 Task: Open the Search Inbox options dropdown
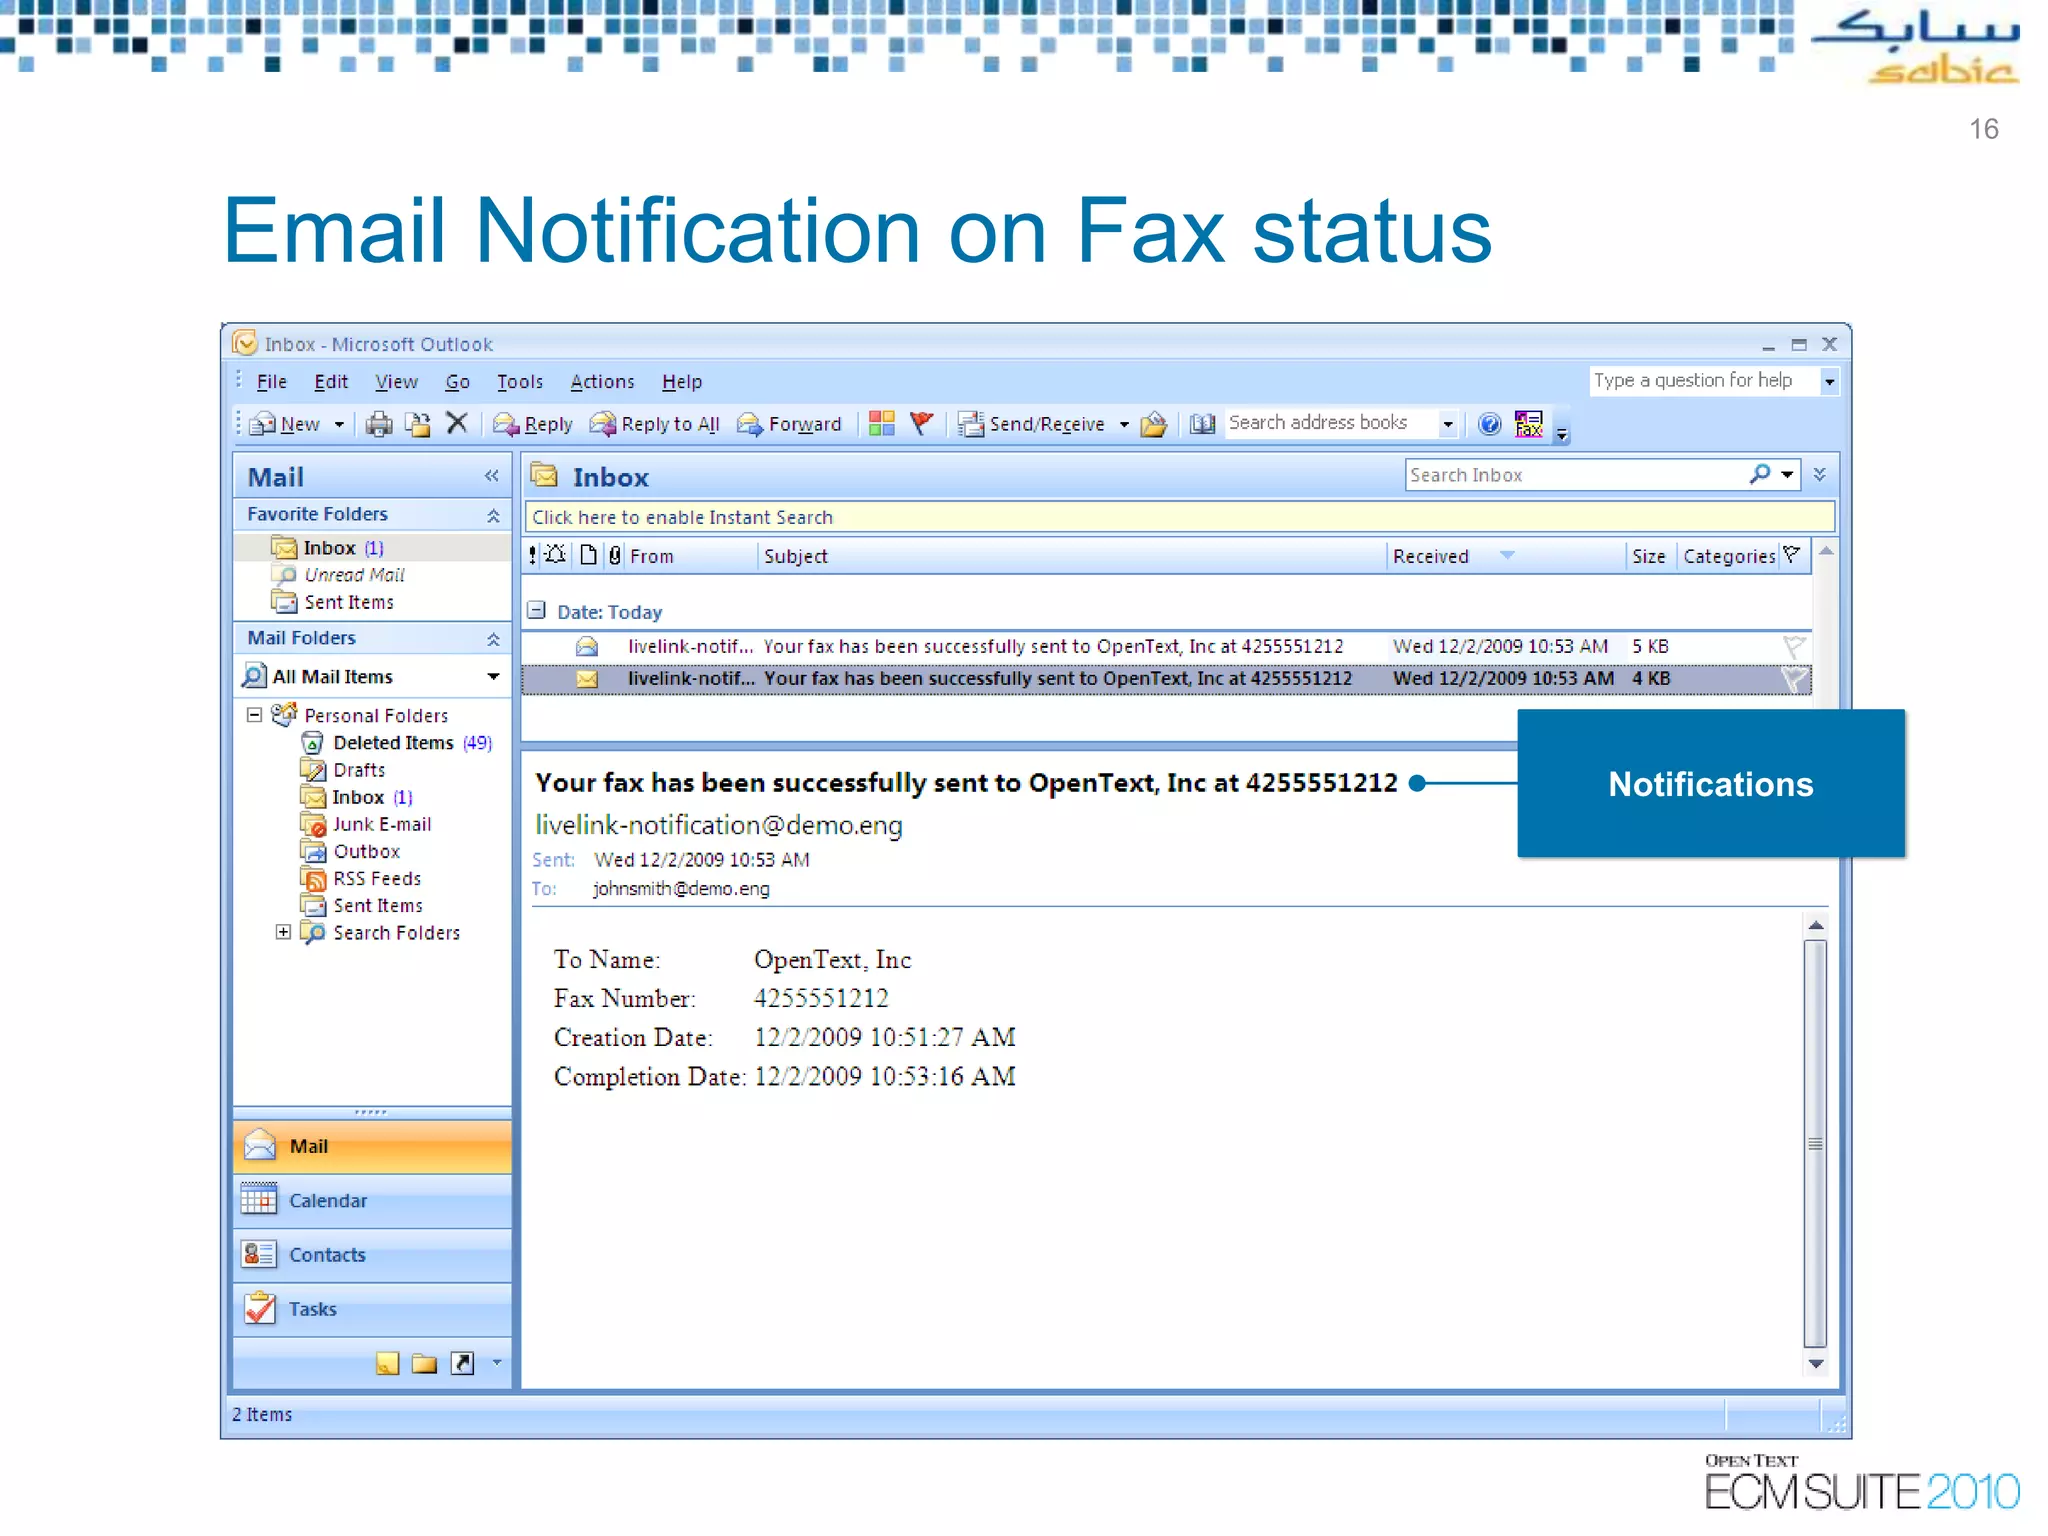point(1787,474)
